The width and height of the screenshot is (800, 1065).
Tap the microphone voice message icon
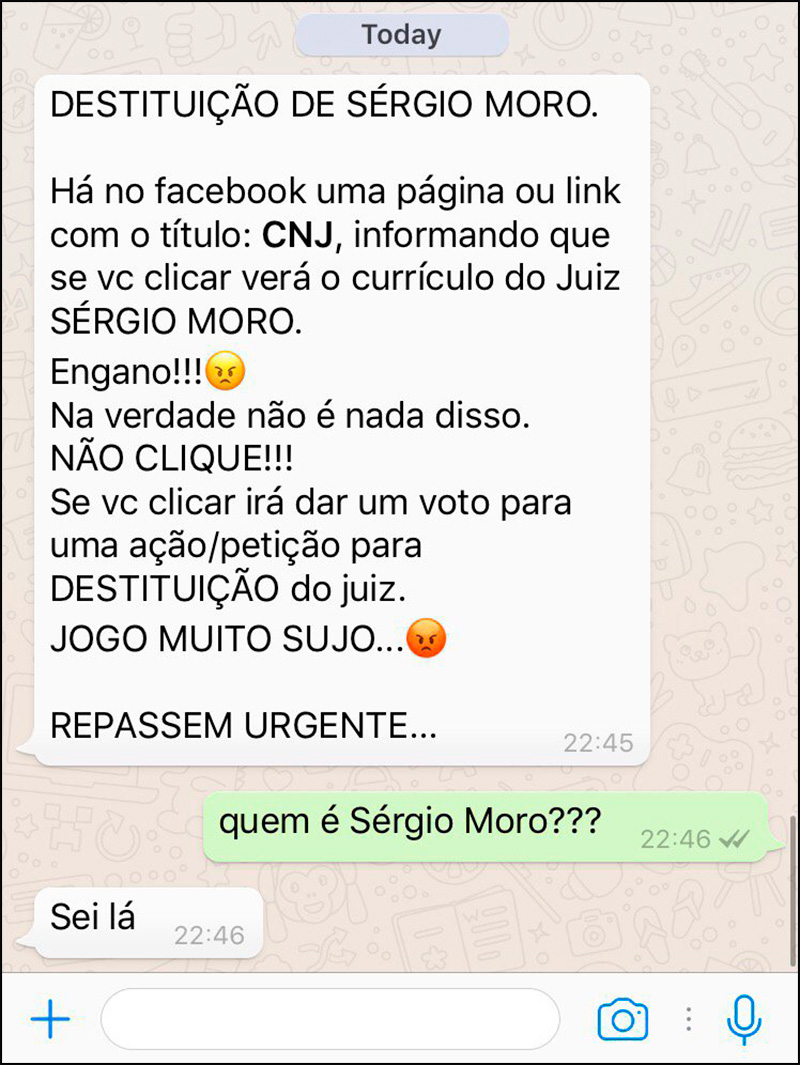744,1019
